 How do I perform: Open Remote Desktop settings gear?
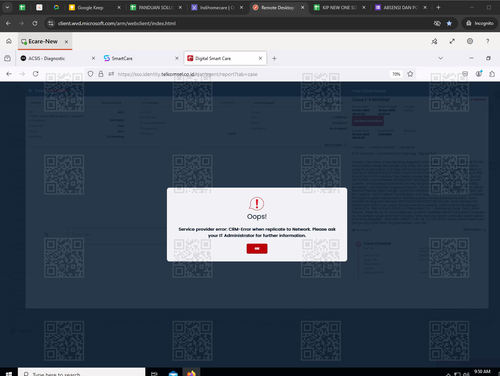(x=470, y=41)
